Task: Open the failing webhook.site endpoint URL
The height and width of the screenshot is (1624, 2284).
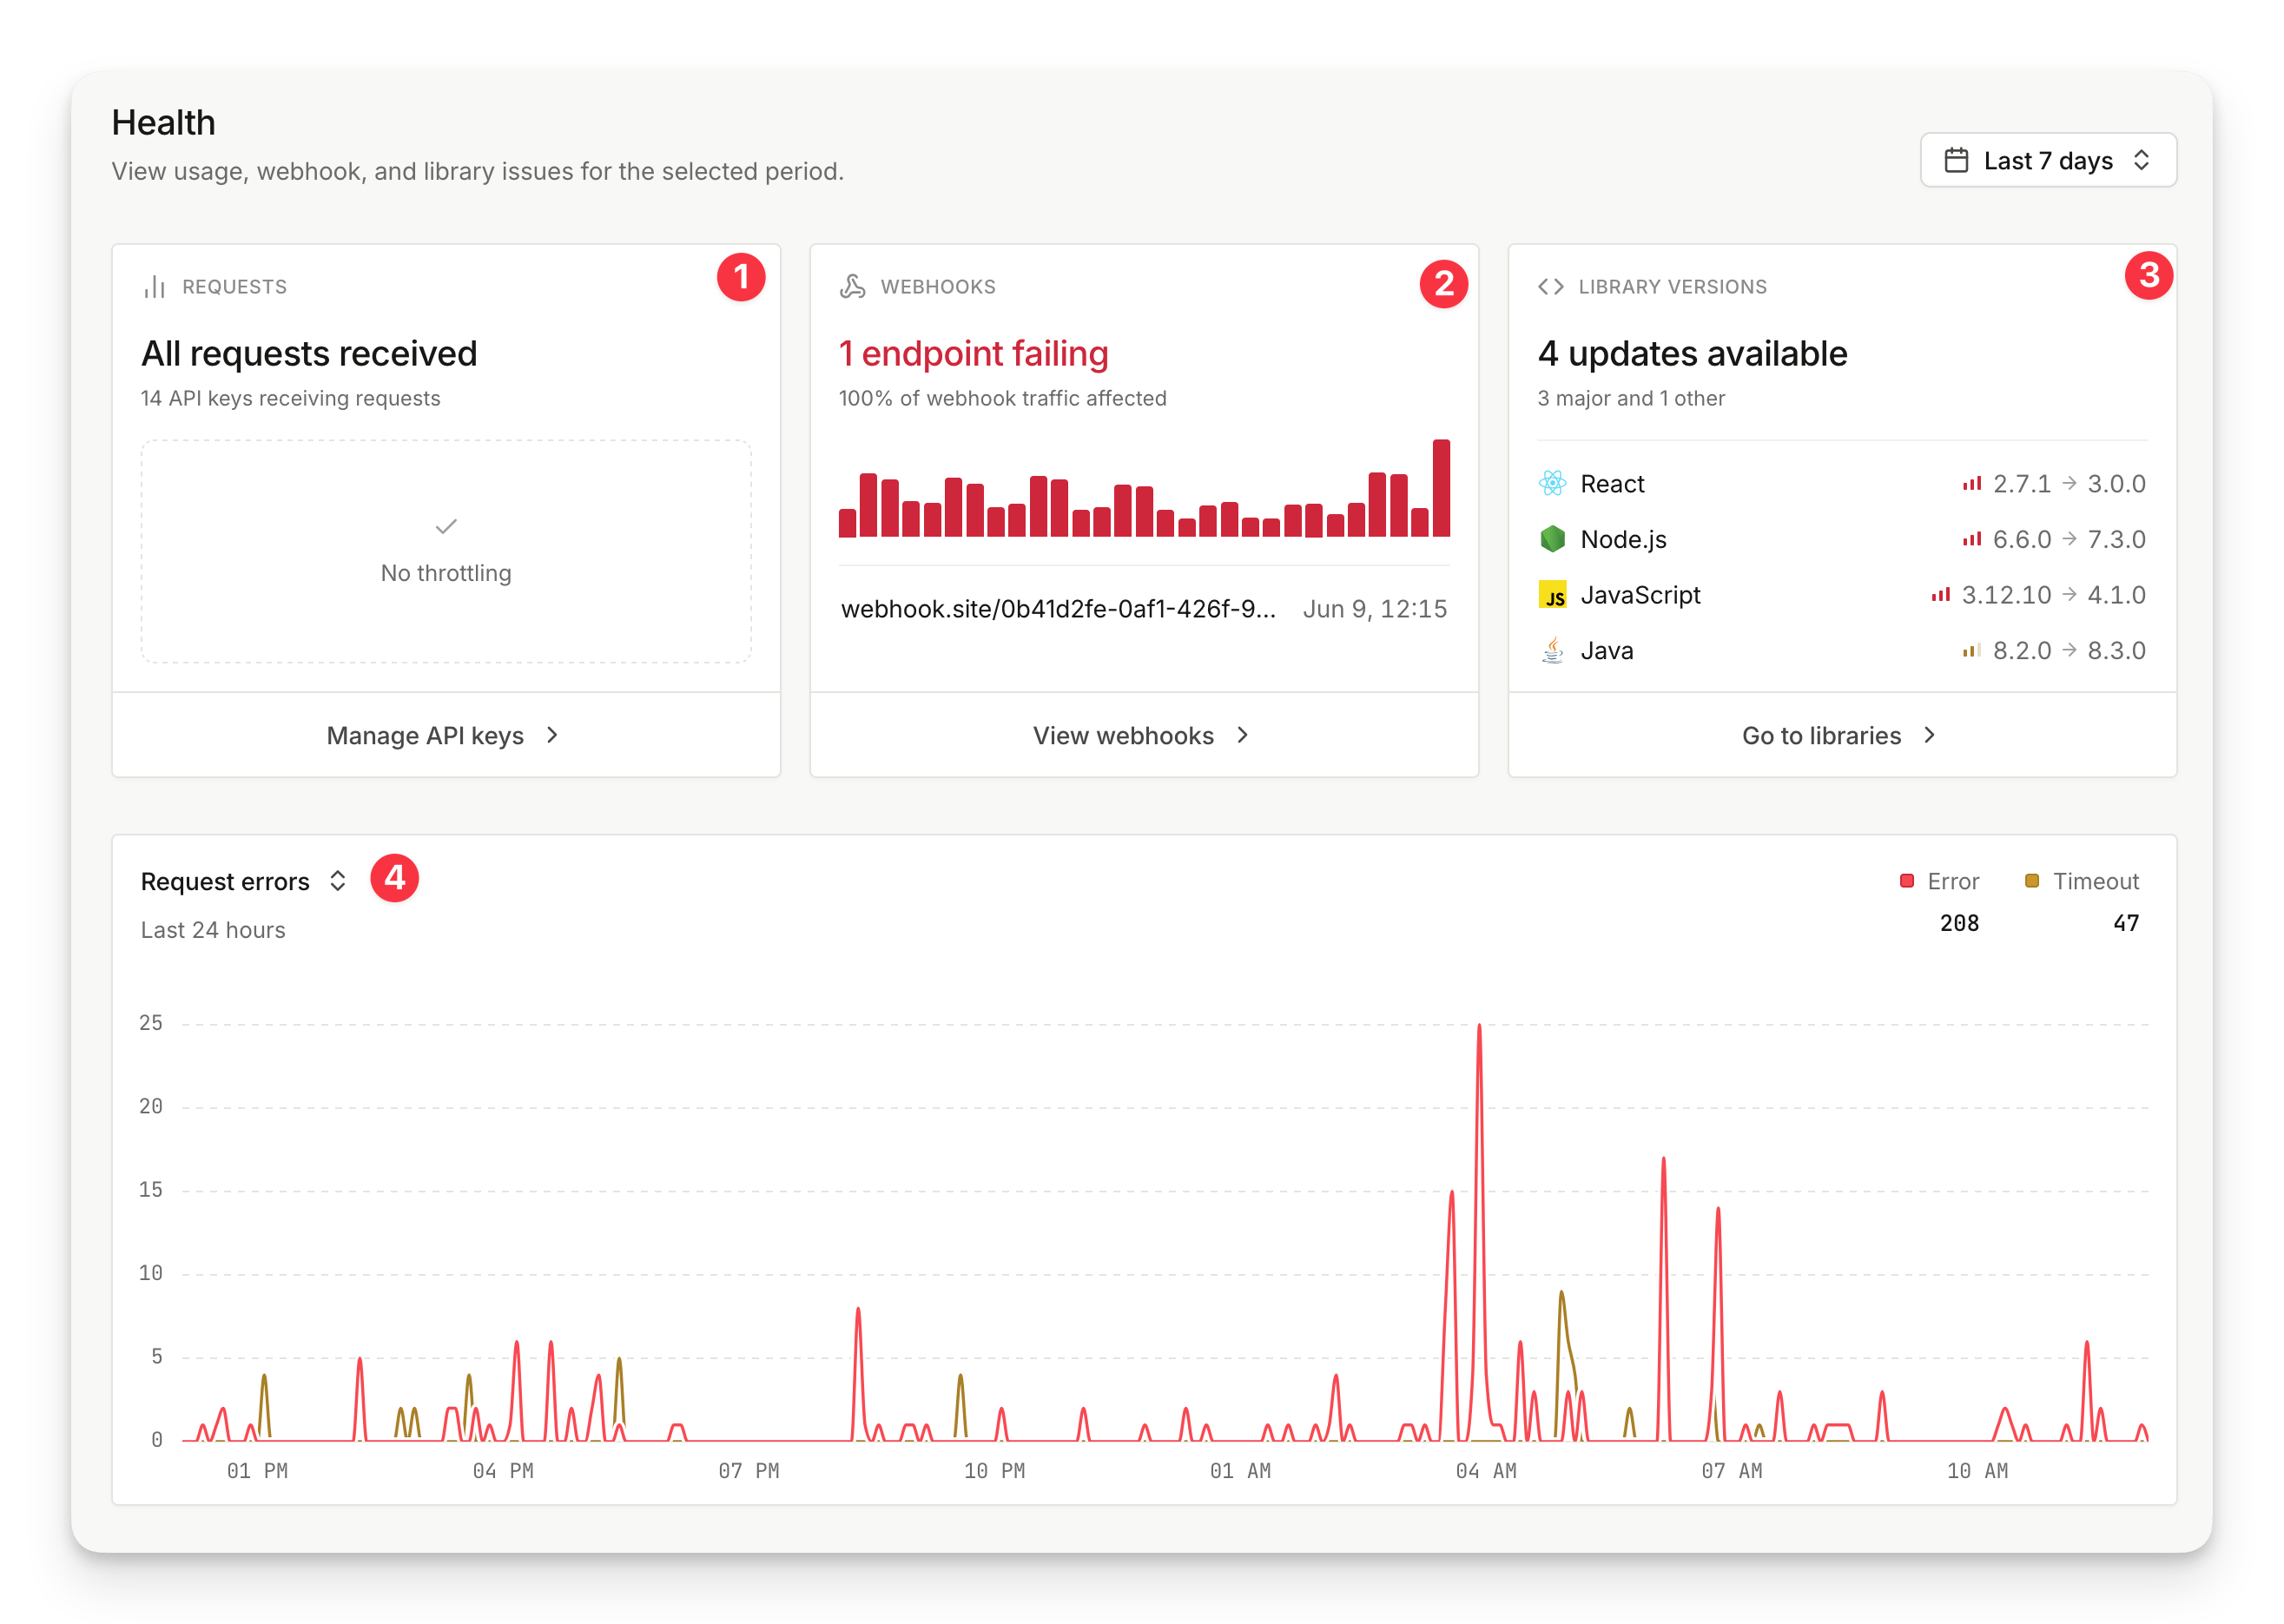Action: (1058, 609)
